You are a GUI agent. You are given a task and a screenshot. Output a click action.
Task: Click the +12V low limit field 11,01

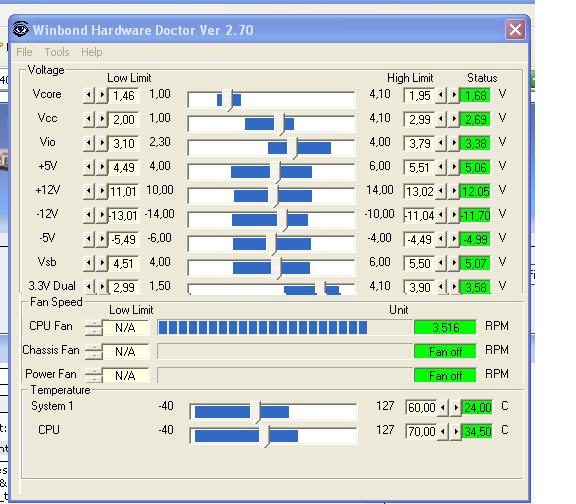point(123,191)
